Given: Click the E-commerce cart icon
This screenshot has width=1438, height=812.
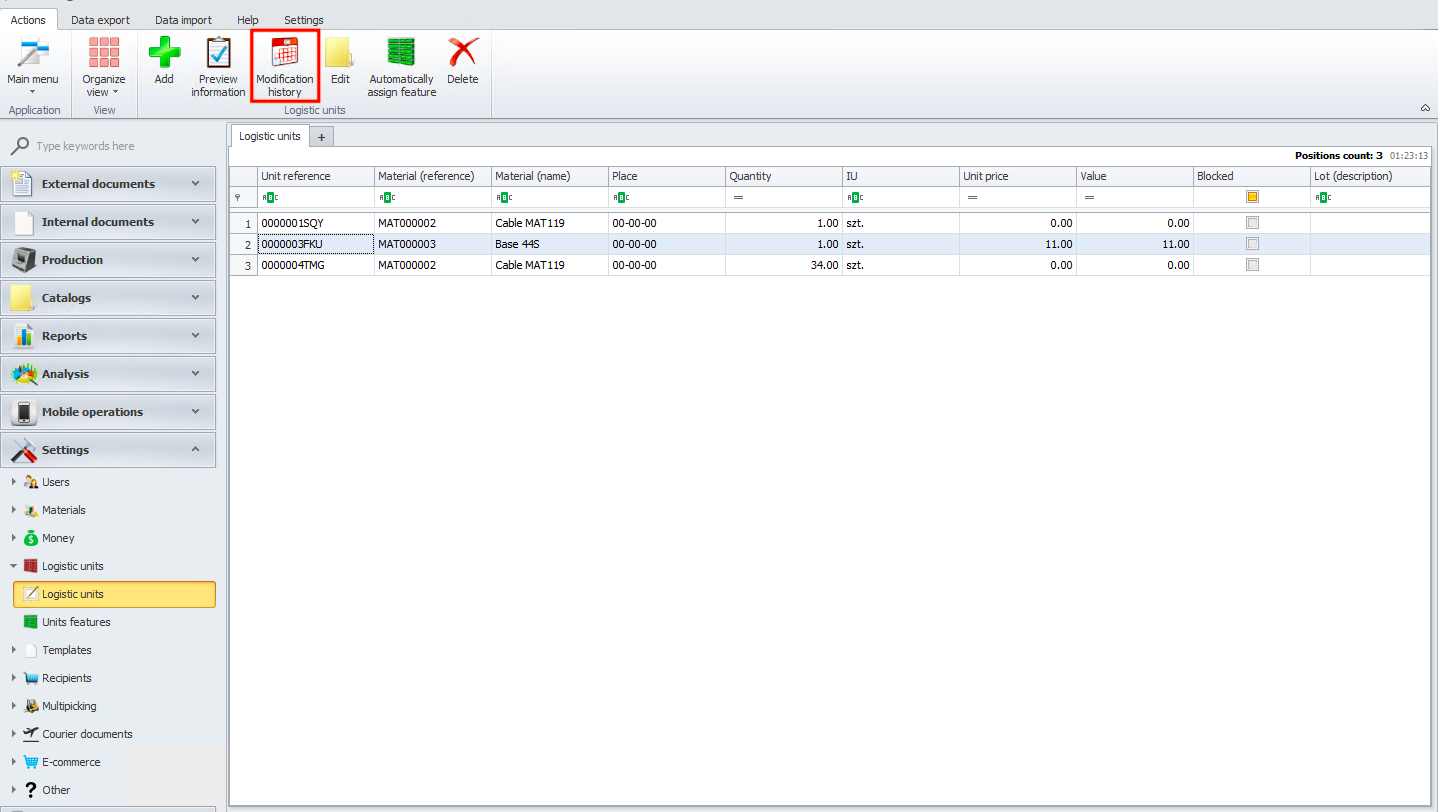Looking at the screenshot, I should tap(31, 762).
